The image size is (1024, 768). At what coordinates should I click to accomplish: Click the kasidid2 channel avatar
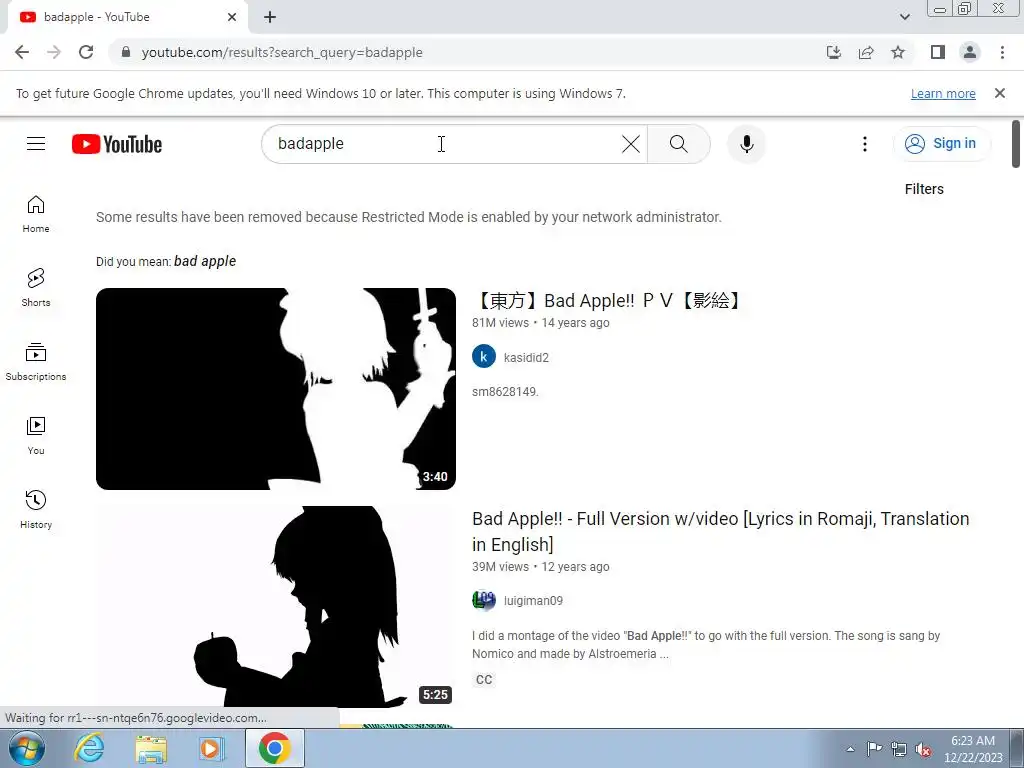484,357
